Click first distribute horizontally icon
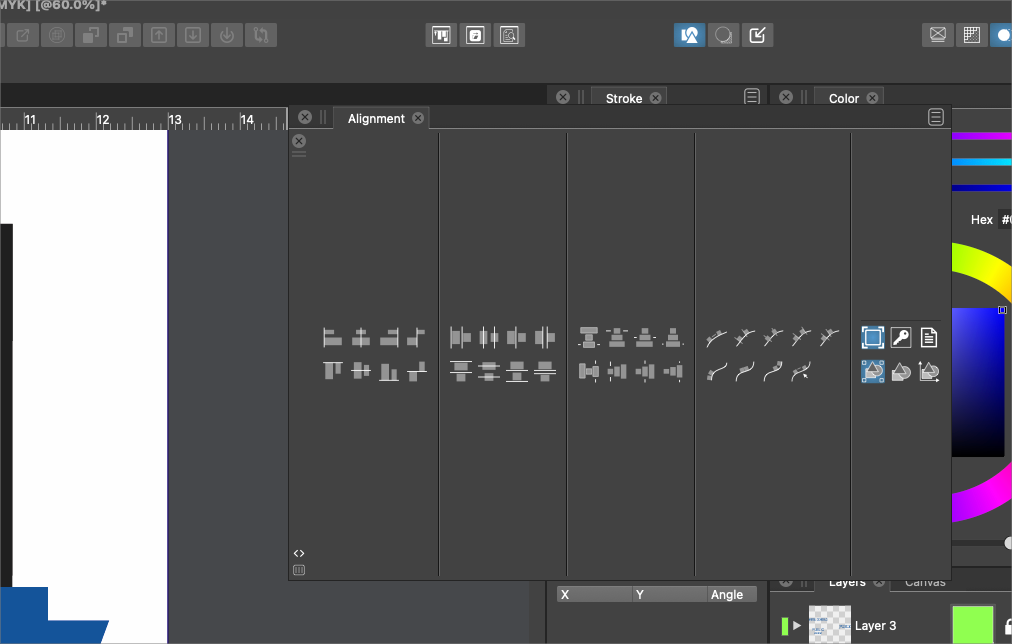This screenshot has height=644, width=1012. [460, 338]
